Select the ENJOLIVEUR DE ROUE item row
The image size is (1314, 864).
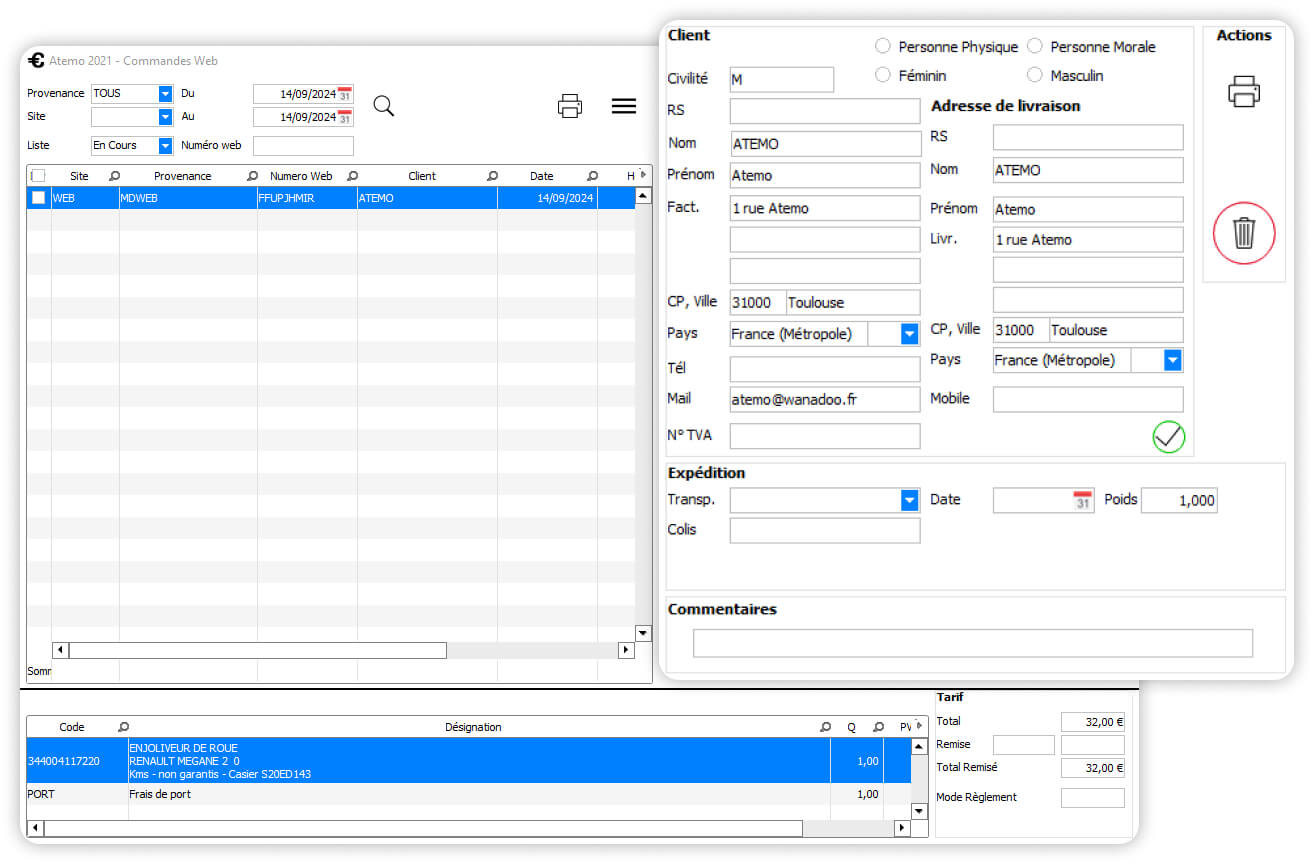pyautogui.click(x=469, y=761)
